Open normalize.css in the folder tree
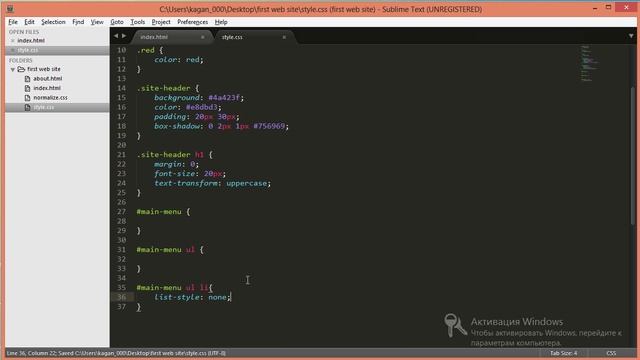The height and width of the screenshot is (360, 640). click(51, 98)
